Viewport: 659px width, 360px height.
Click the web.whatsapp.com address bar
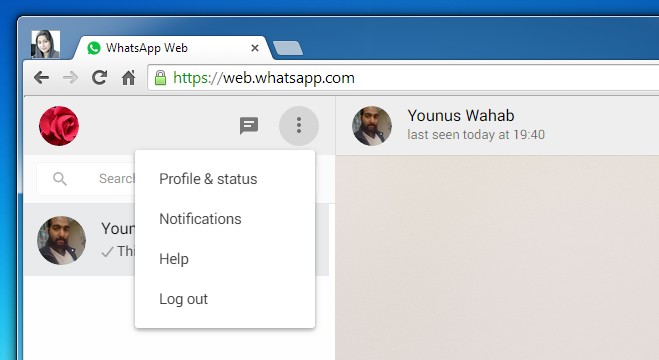(403, 78)
